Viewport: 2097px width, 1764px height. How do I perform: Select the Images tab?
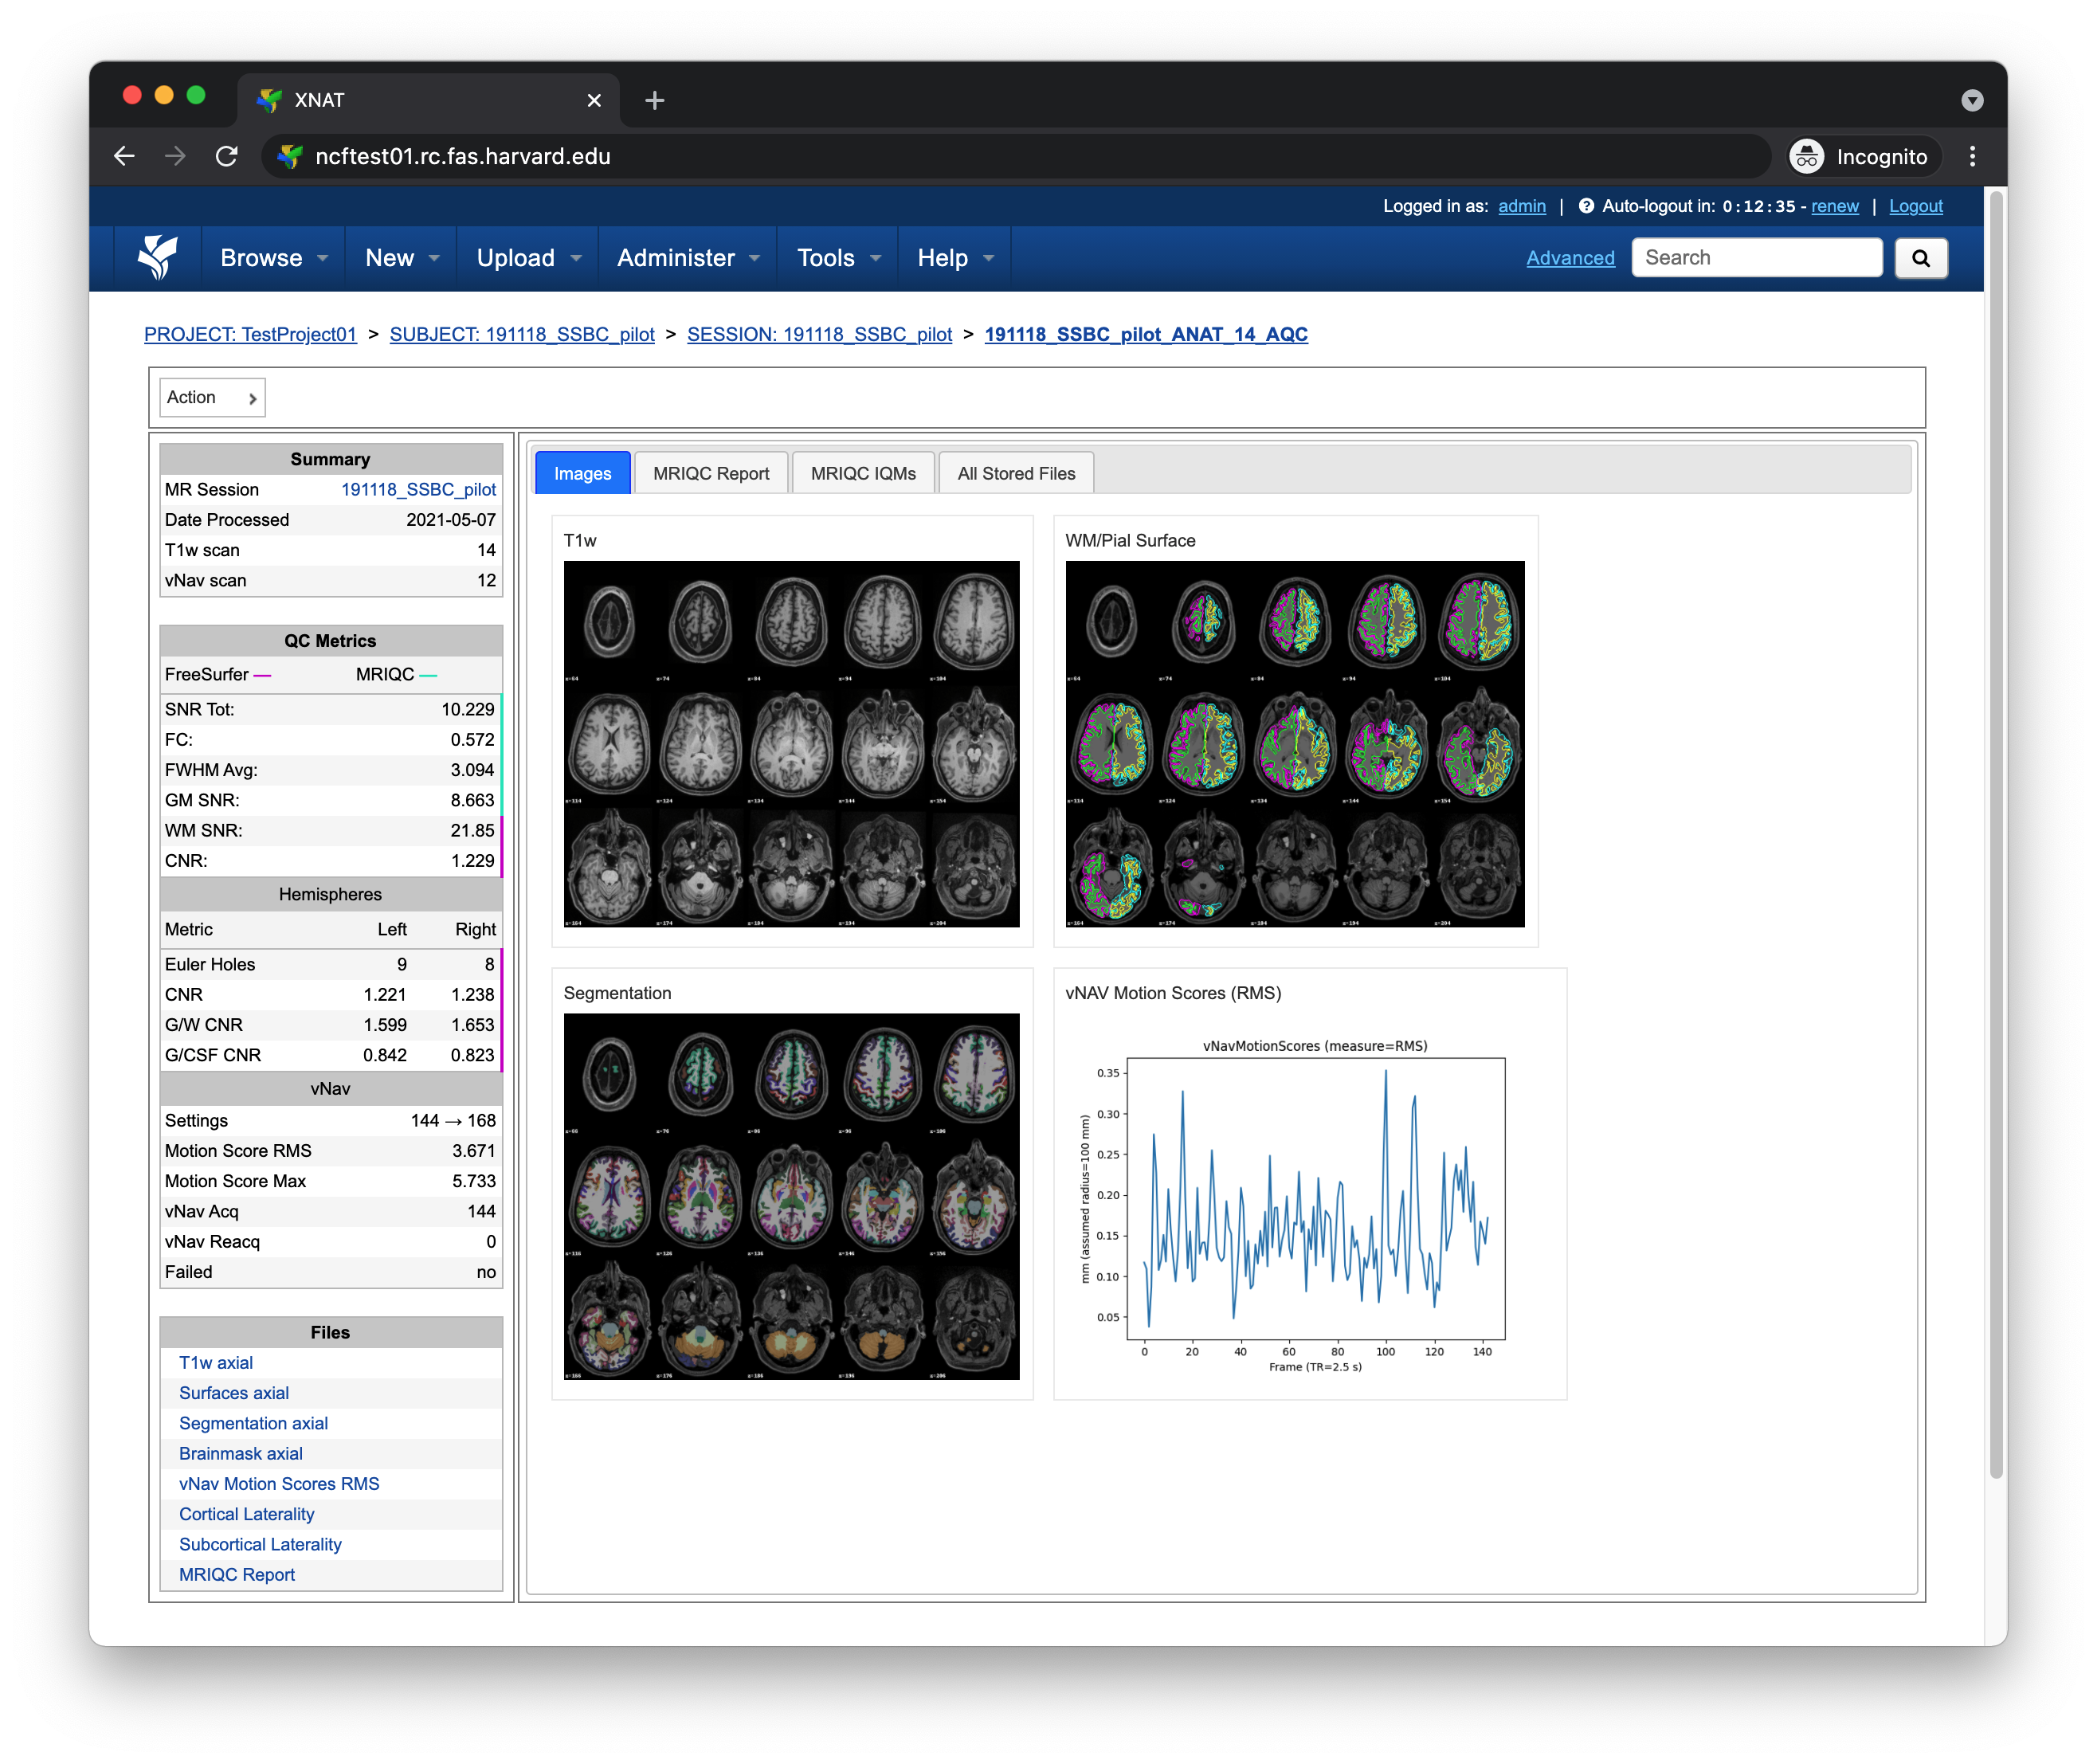coord(582,473)
